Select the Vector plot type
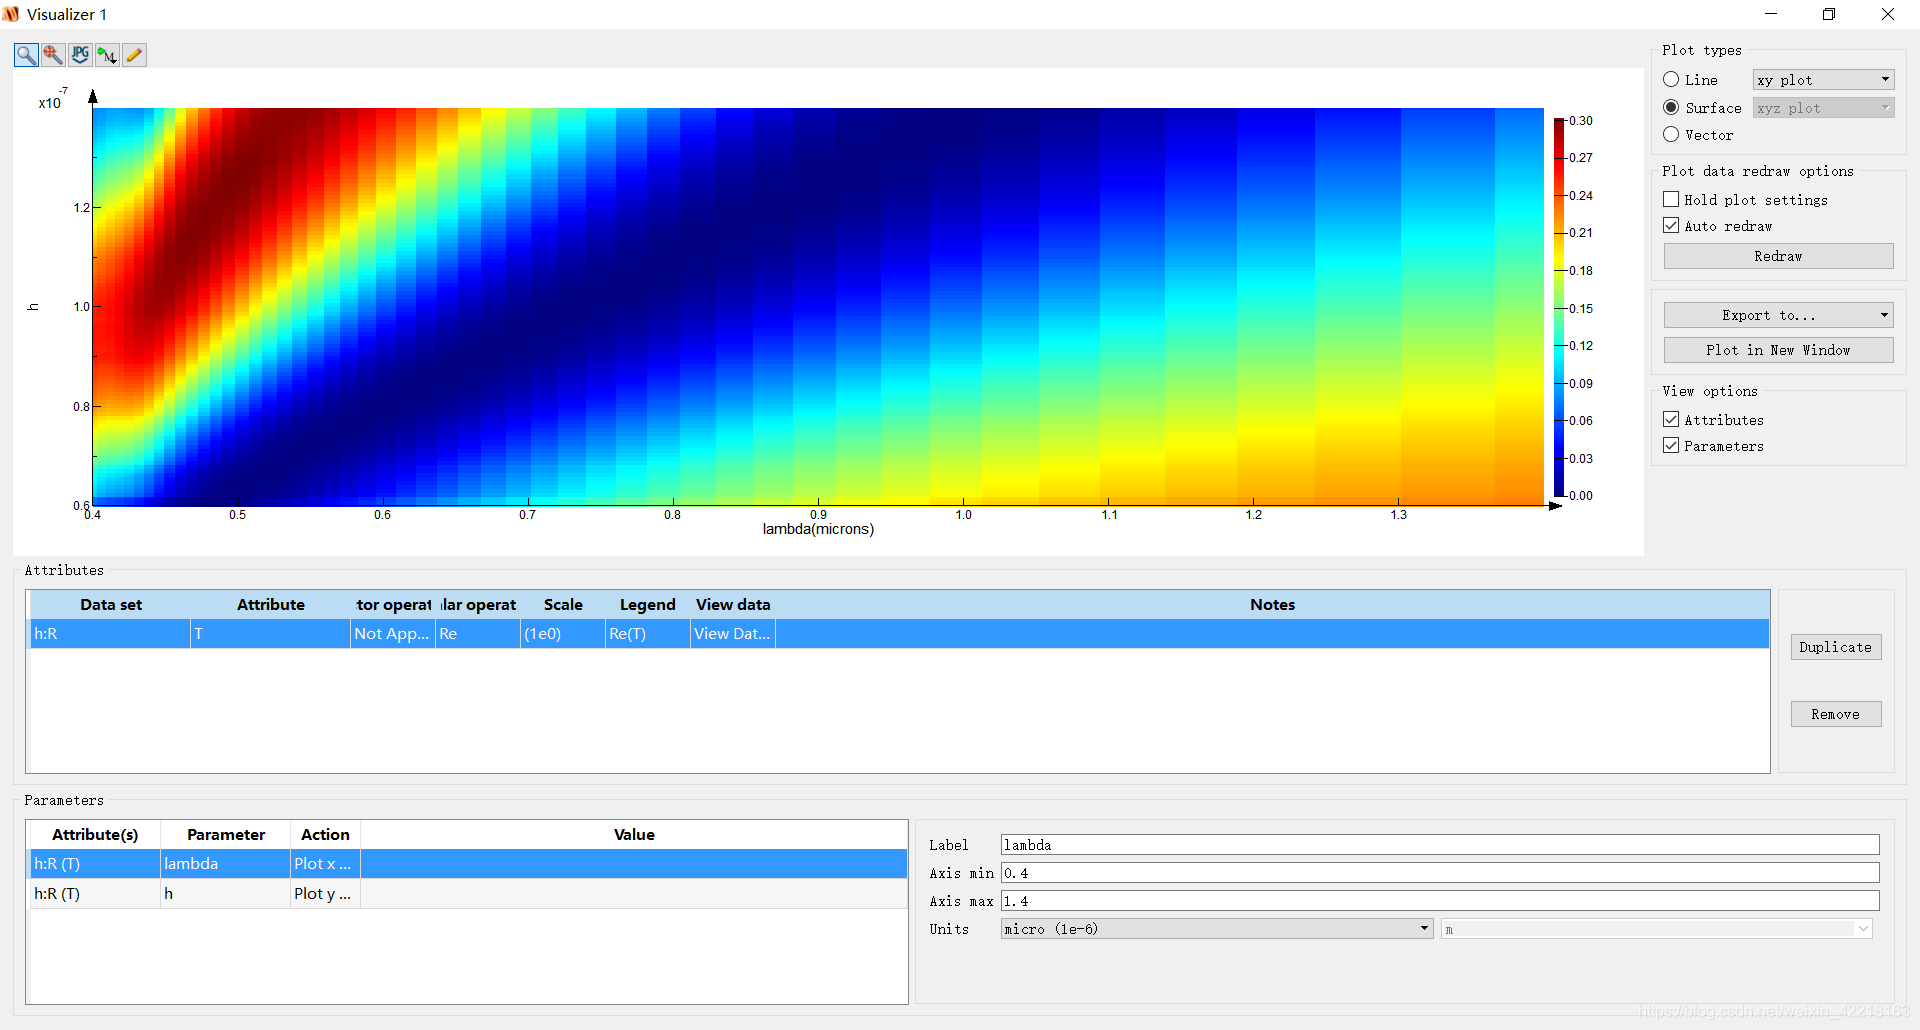 coord(1672,134)
